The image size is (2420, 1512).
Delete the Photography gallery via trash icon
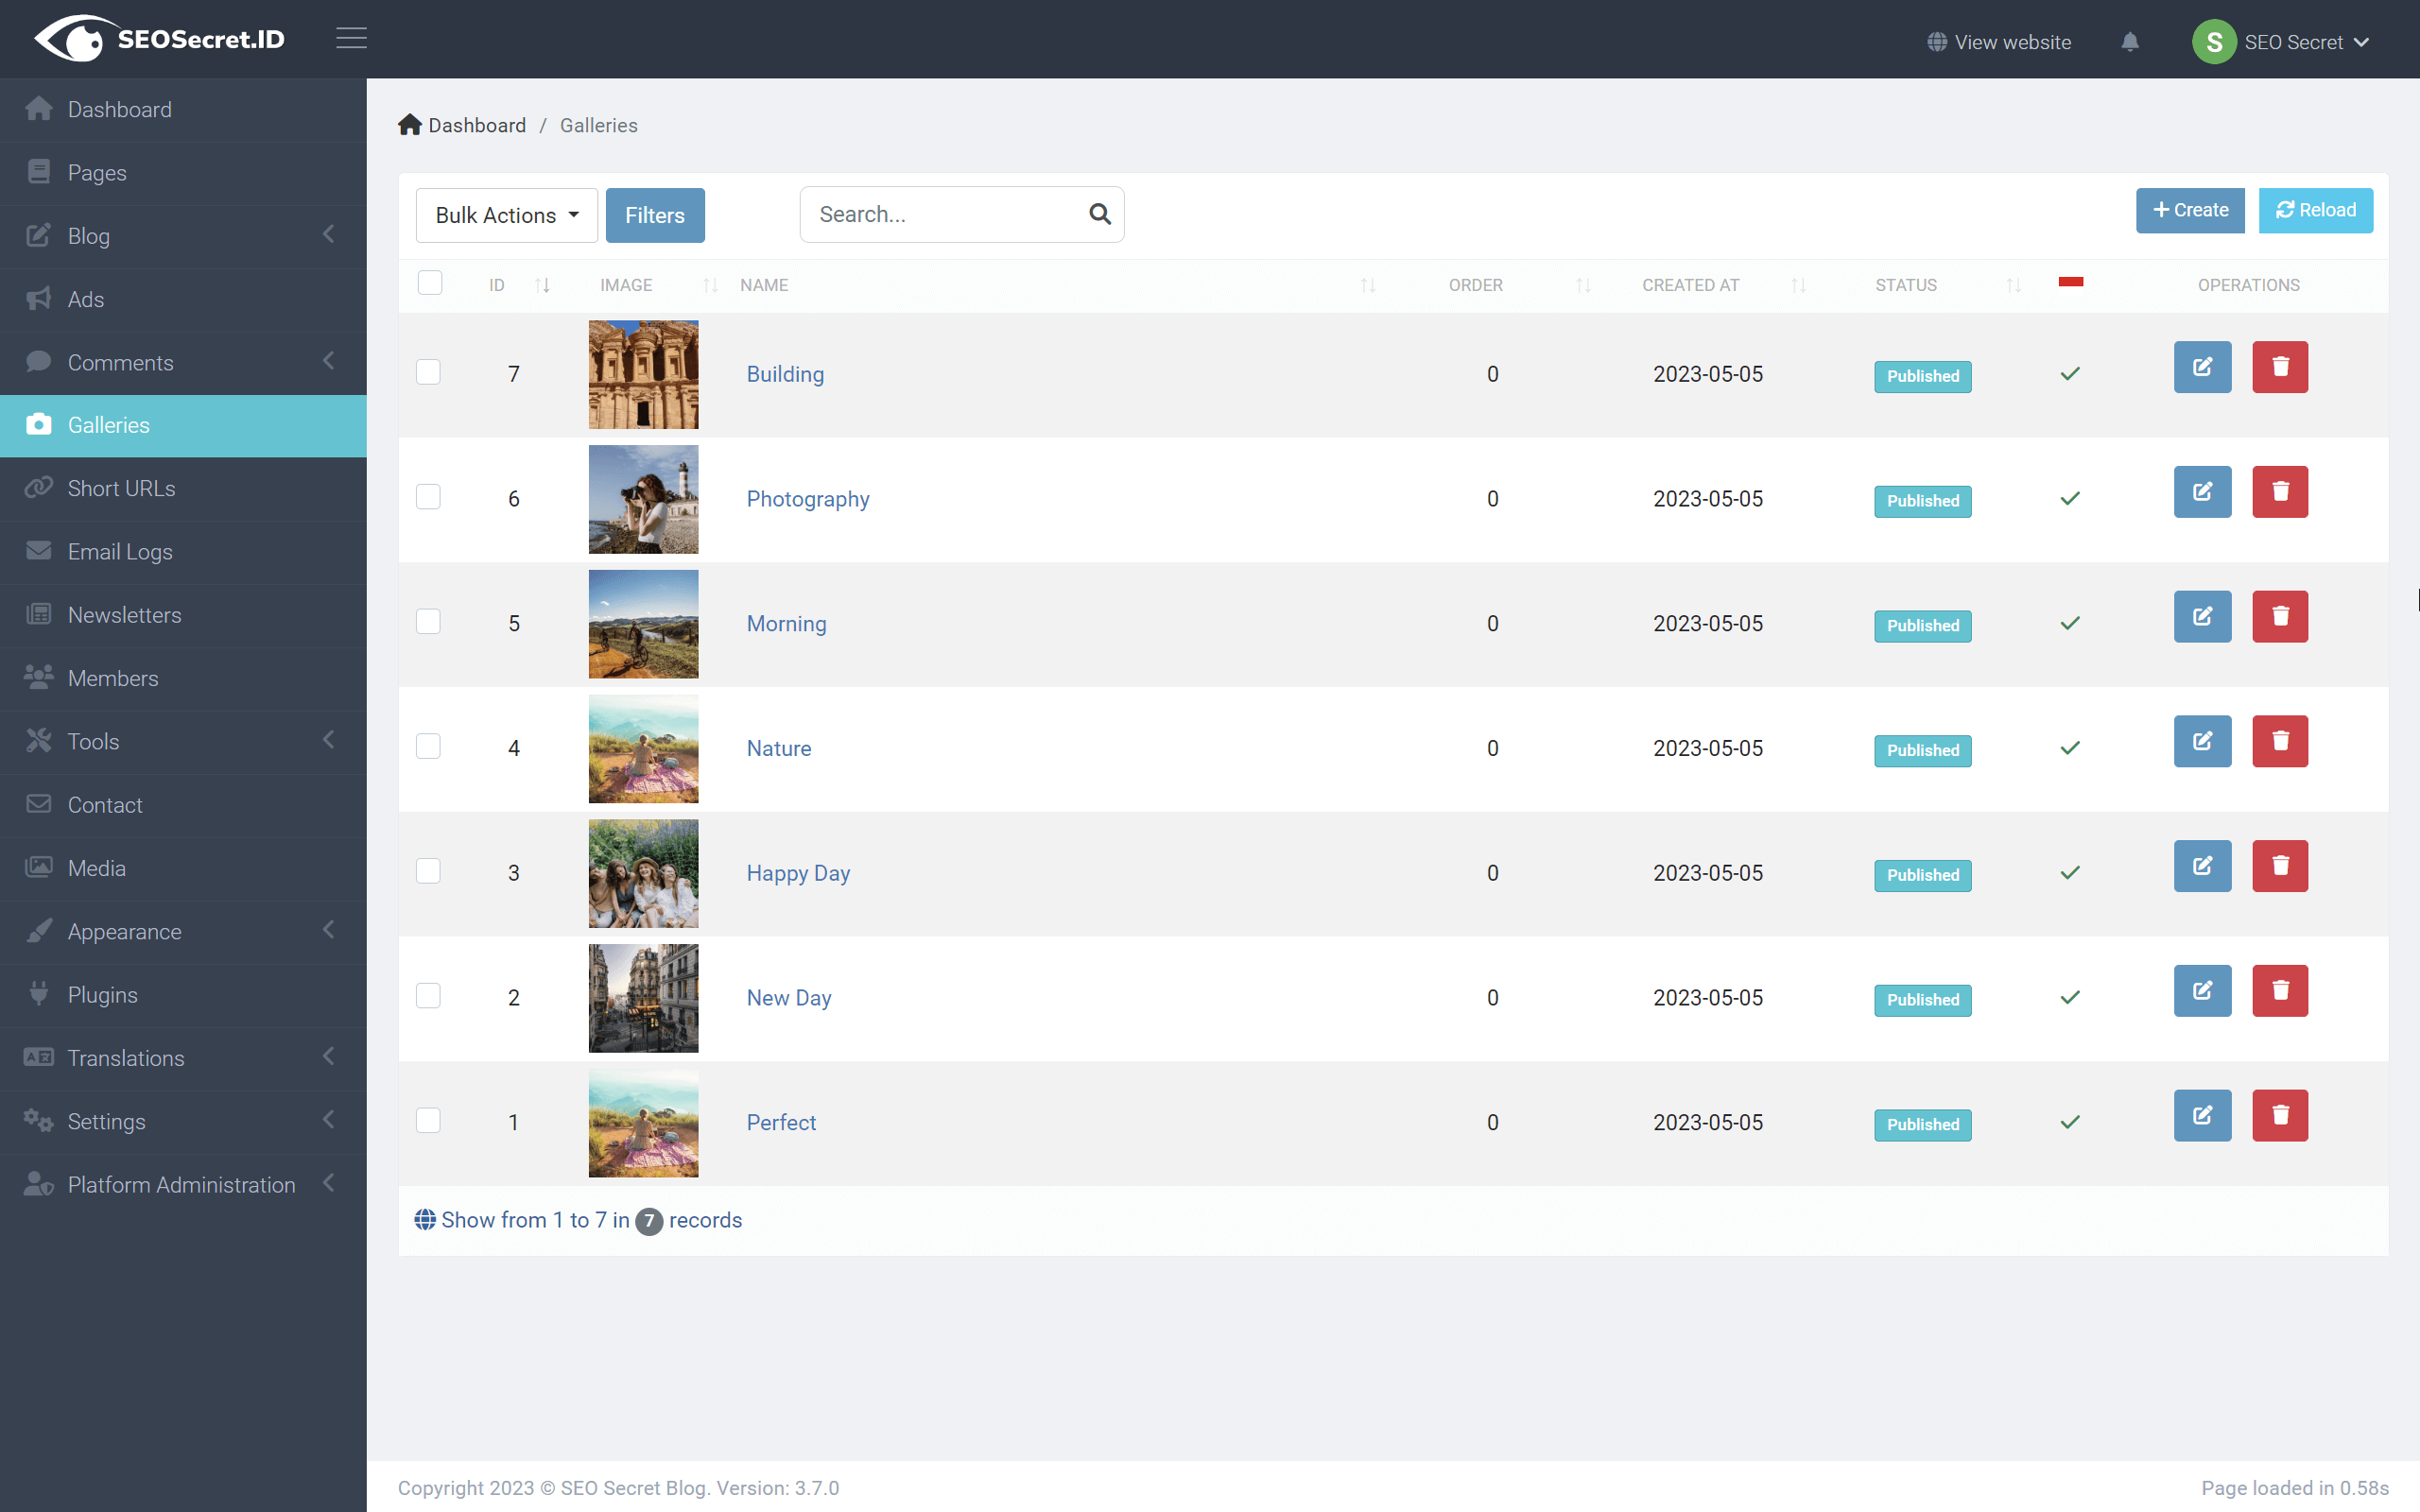[2280, 491]
